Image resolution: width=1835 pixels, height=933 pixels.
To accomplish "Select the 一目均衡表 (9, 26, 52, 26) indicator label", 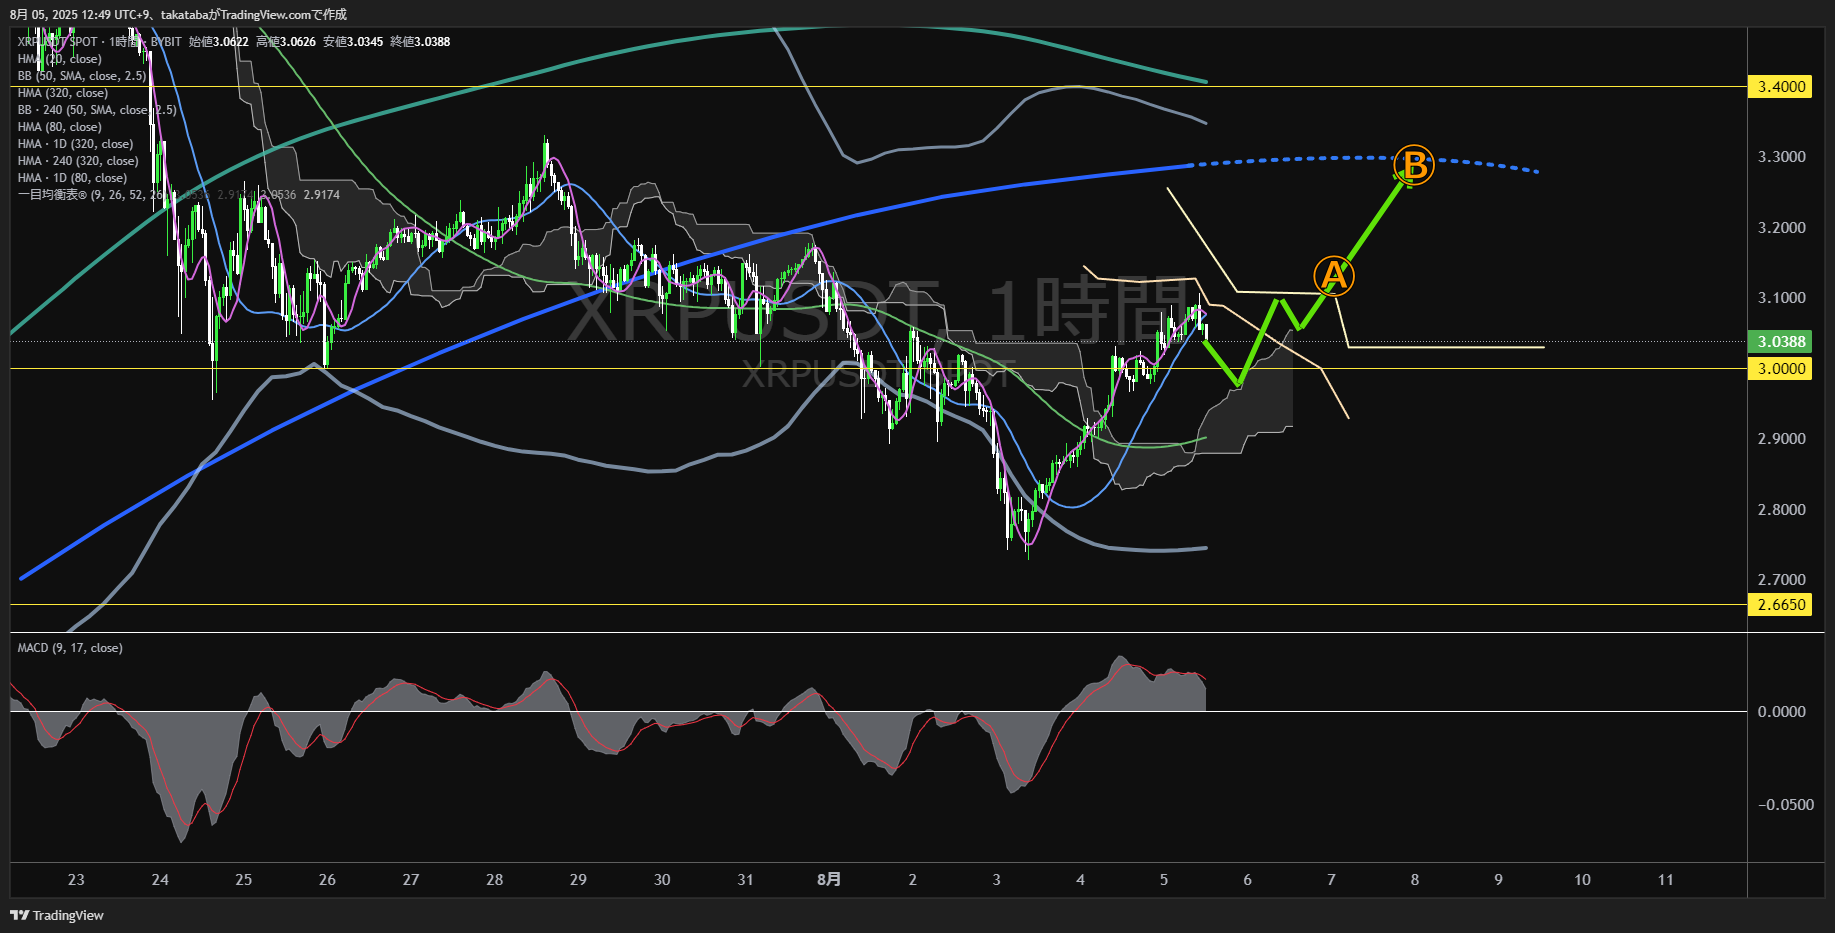I will click(90, 195).
